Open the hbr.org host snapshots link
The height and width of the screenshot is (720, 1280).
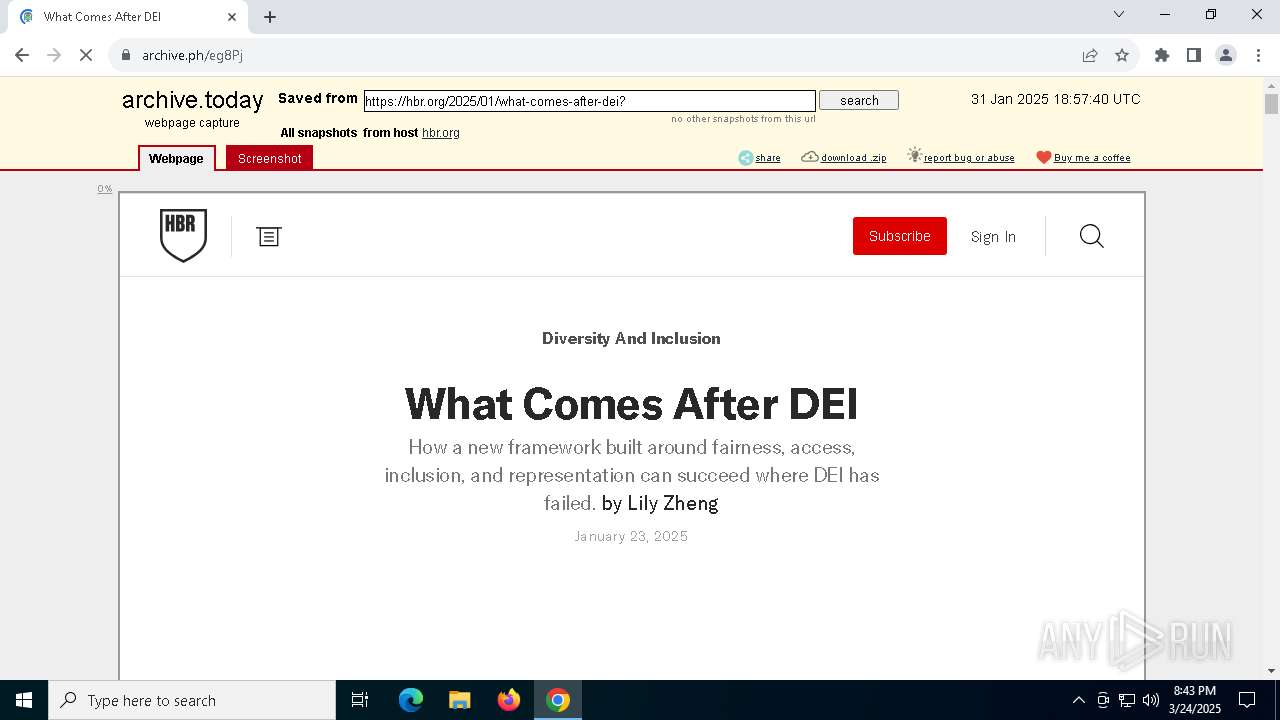(x=441, y=133)
